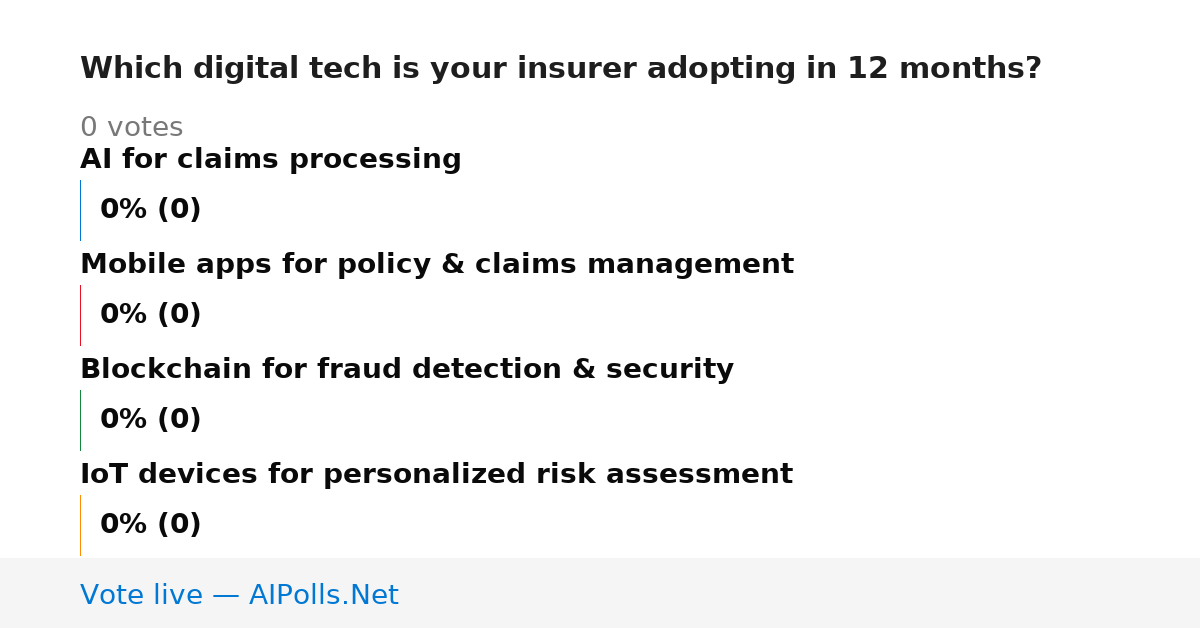The height and width of the screenshot is (628, 1200).
Task: Click the 0% (0) result for IoT devices
Action: (151, 525)
